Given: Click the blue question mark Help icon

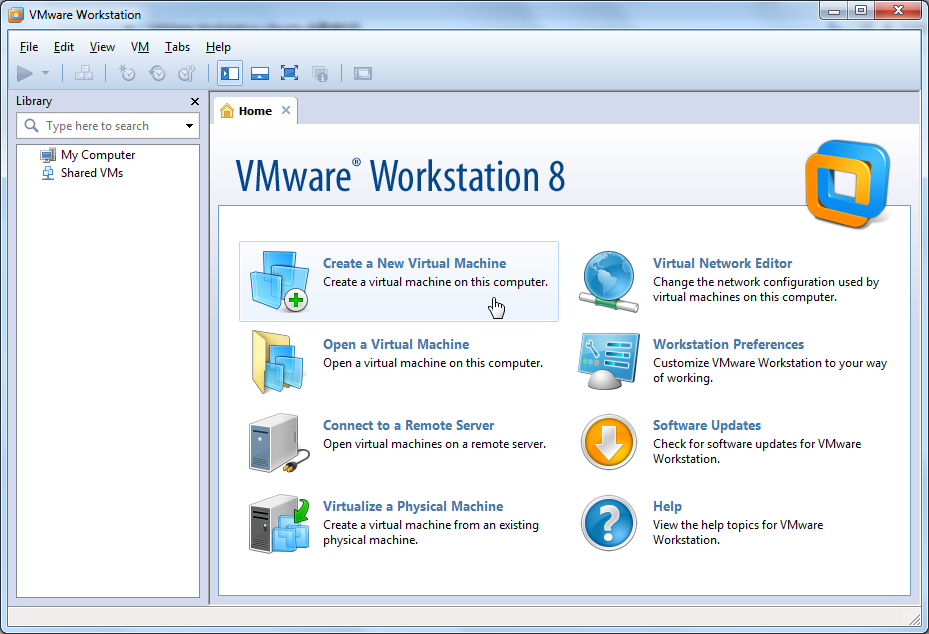Looking at the screenshot, I should (608, 523).
